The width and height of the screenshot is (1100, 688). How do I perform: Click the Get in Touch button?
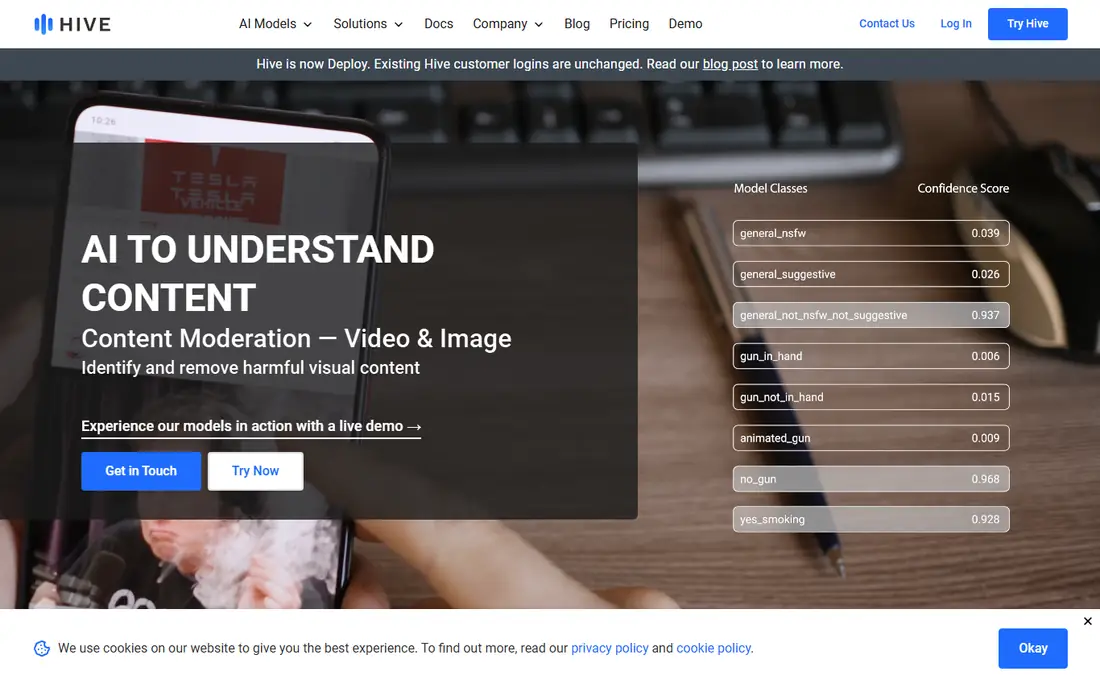pos(141,471)
